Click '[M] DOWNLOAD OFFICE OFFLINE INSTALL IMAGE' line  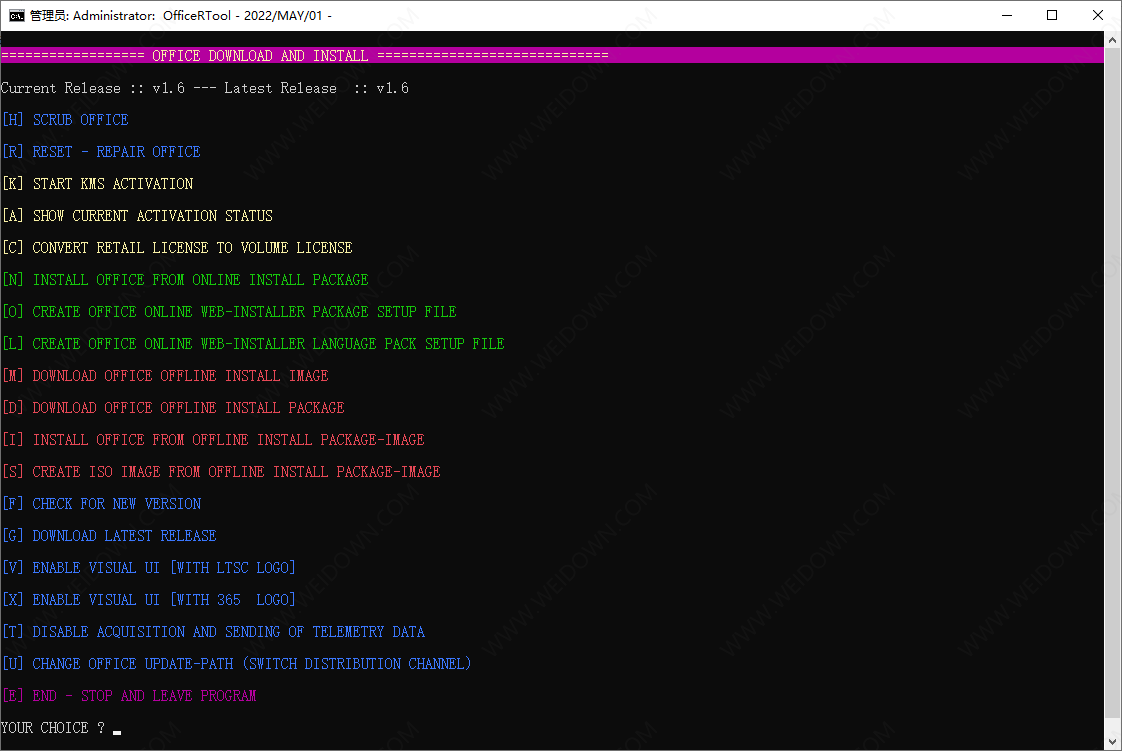(165, 376)
